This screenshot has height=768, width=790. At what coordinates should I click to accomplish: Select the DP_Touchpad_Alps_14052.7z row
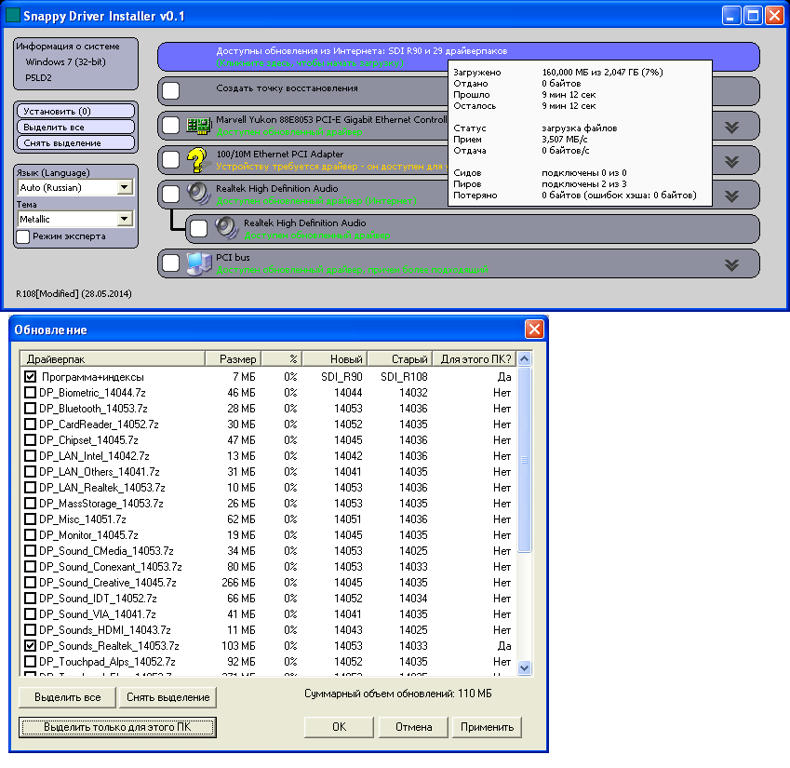click(x=268, y=662)
